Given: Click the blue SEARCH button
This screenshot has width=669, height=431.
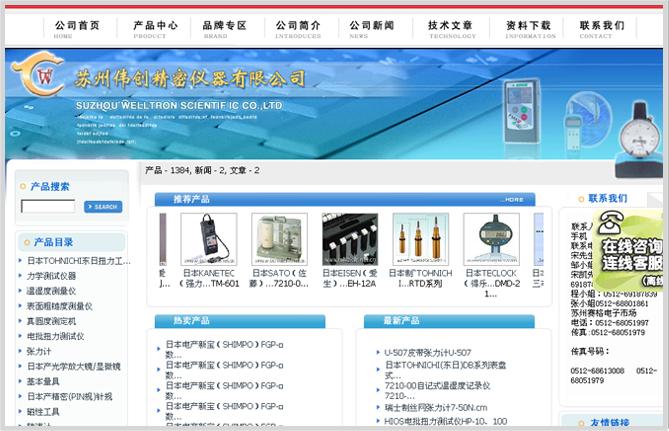Looking at the screenshot, I should pos(103,207).
